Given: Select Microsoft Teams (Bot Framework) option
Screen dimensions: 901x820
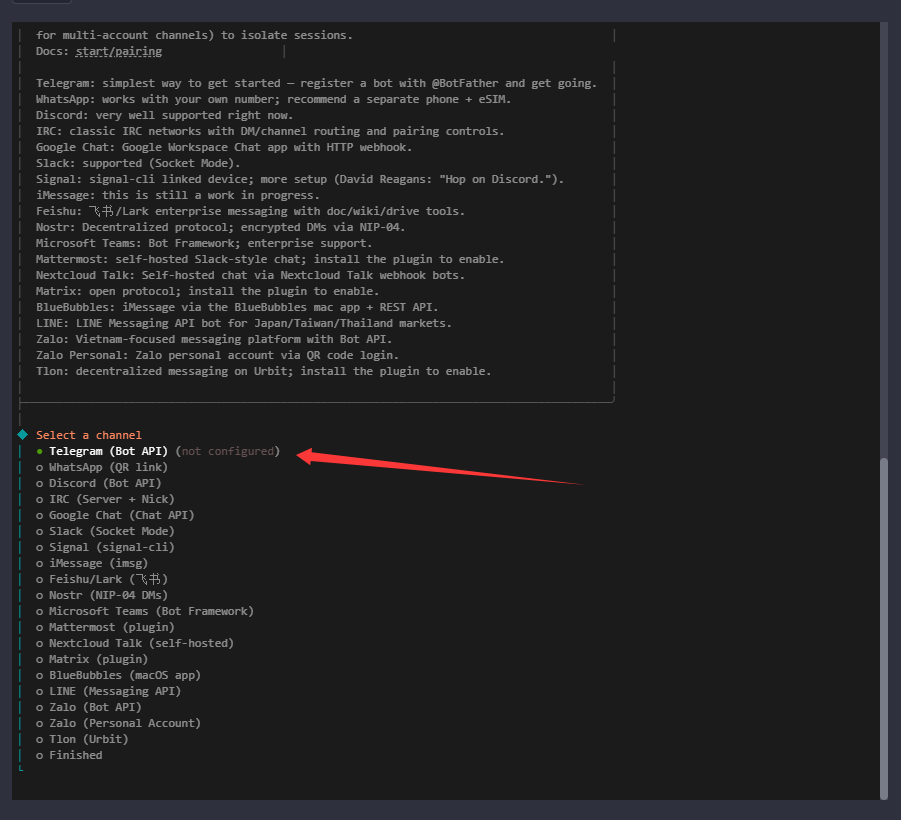Looking at the screenshot, I should tap(151, 611).
